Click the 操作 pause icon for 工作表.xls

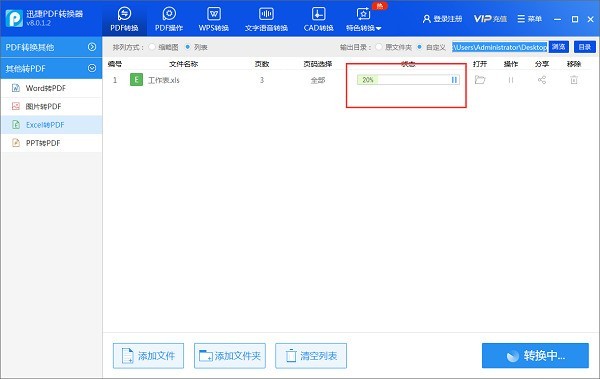pos(511,80)
